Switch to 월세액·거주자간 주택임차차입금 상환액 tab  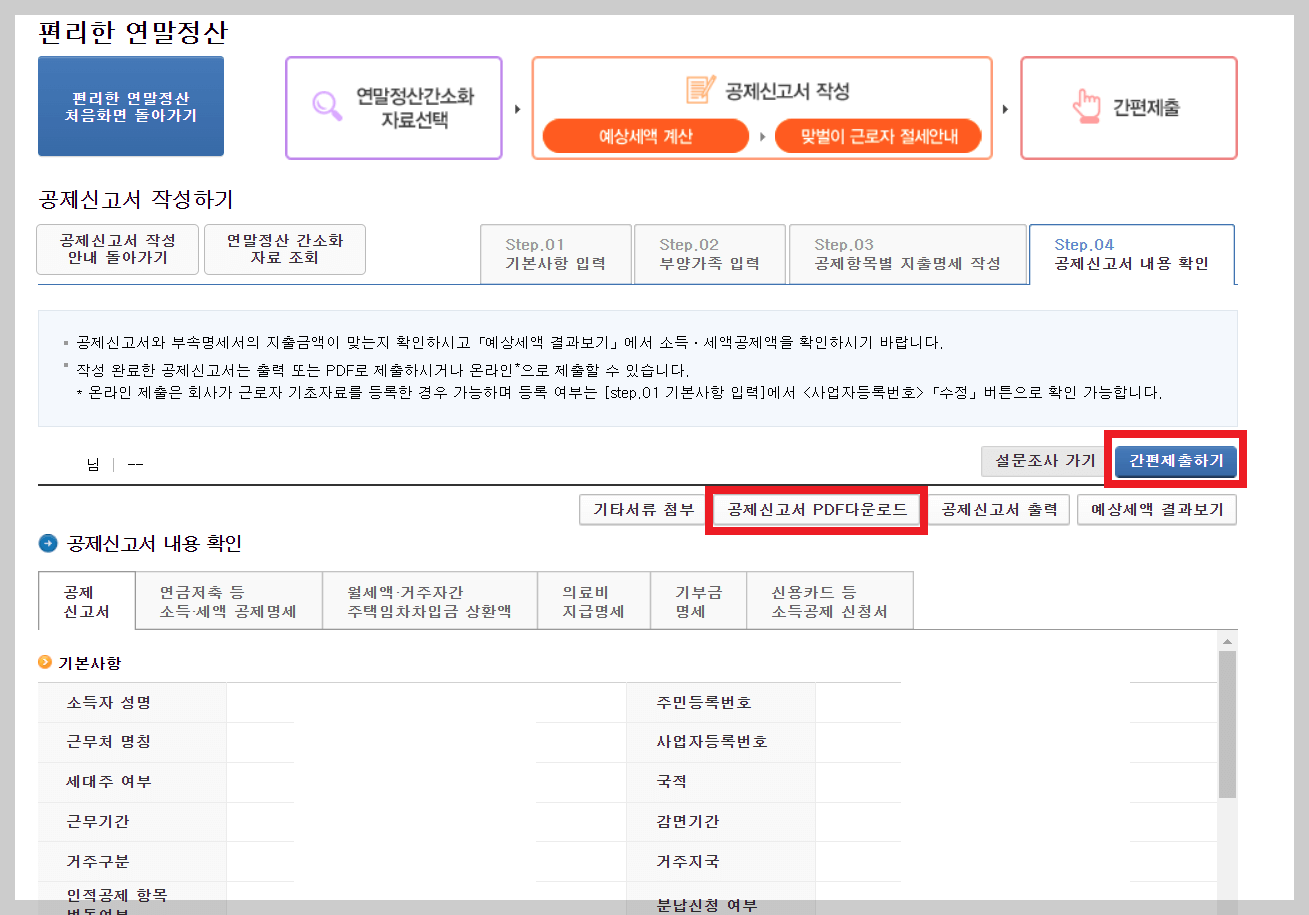tap(430, 601)
